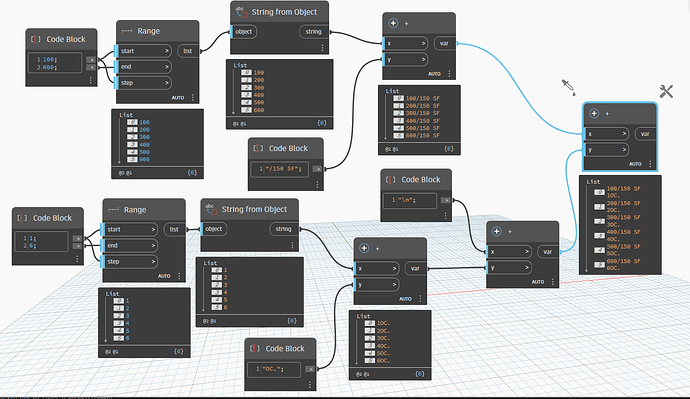690x399 pixels.
Task: Click the bracket icon of the "0C." Code Block
Action: [255, 348]
